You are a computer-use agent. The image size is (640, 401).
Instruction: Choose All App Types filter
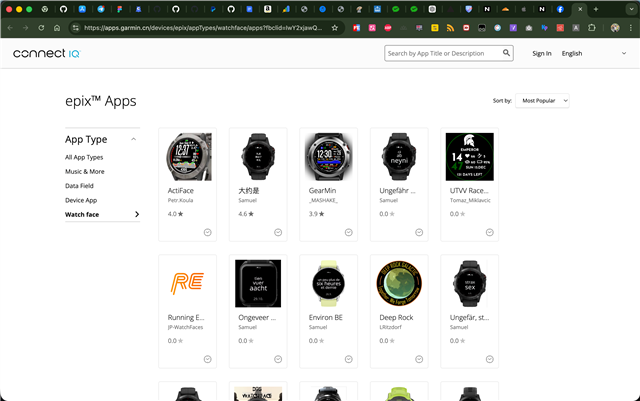pyautogui.click(x=84, y=157)
